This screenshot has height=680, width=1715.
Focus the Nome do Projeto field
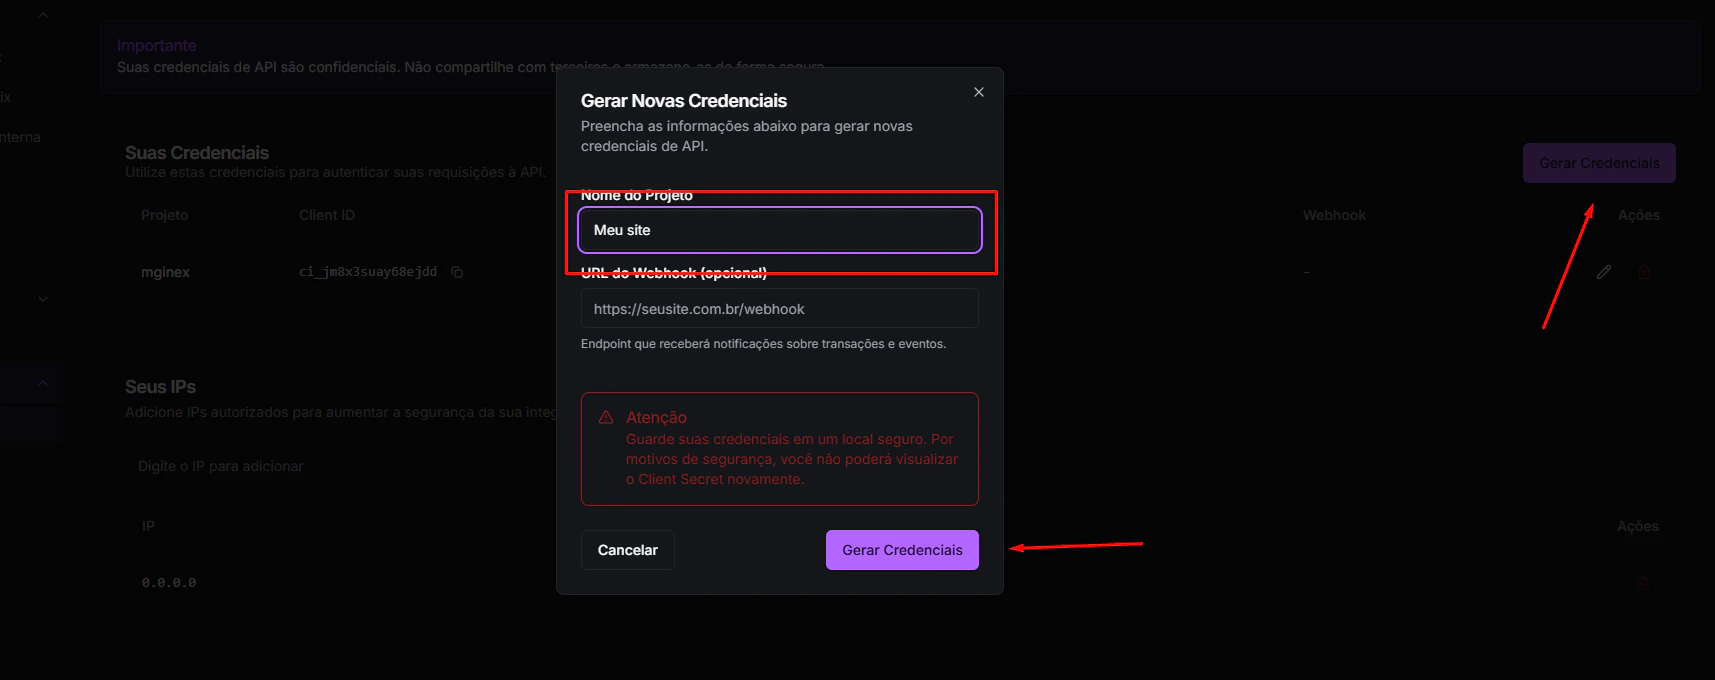pos(780,230)
